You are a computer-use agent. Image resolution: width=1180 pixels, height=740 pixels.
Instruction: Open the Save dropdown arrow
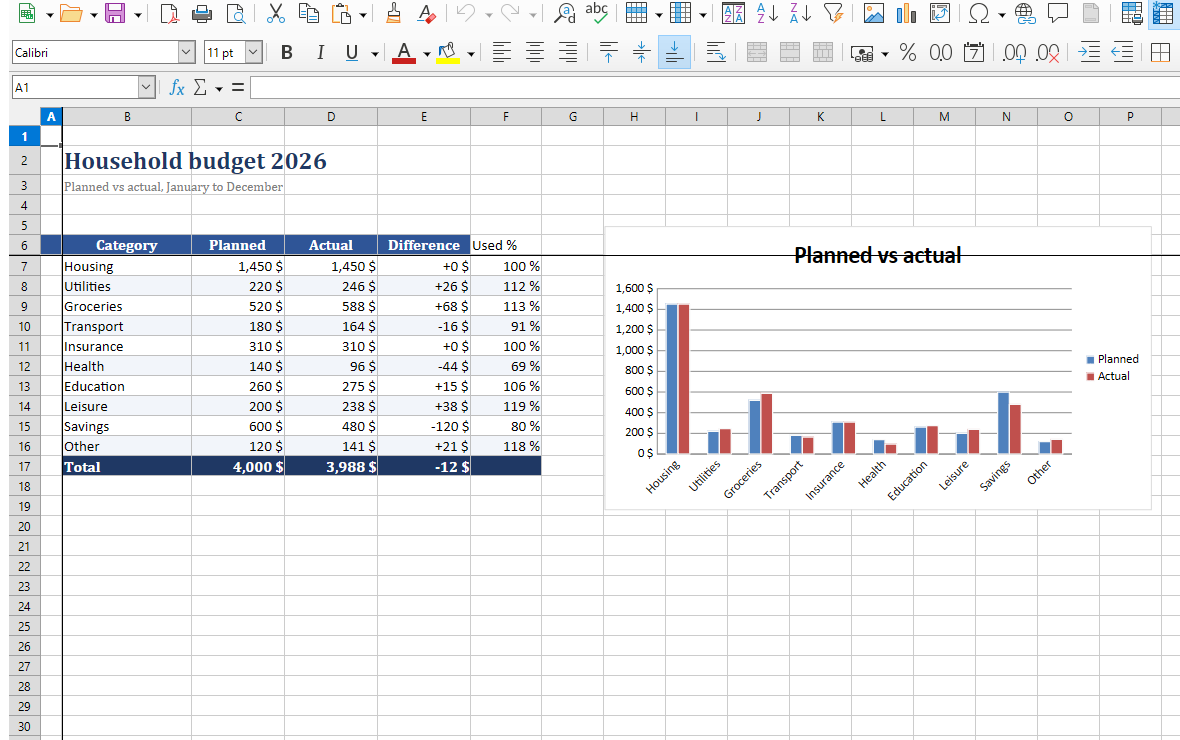137,14
